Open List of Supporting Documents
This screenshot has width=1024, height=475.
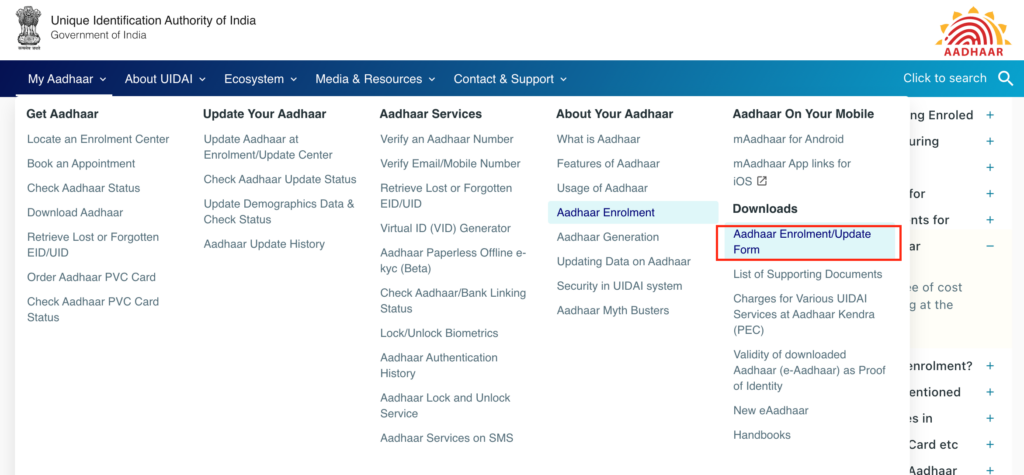click(807, 274)
